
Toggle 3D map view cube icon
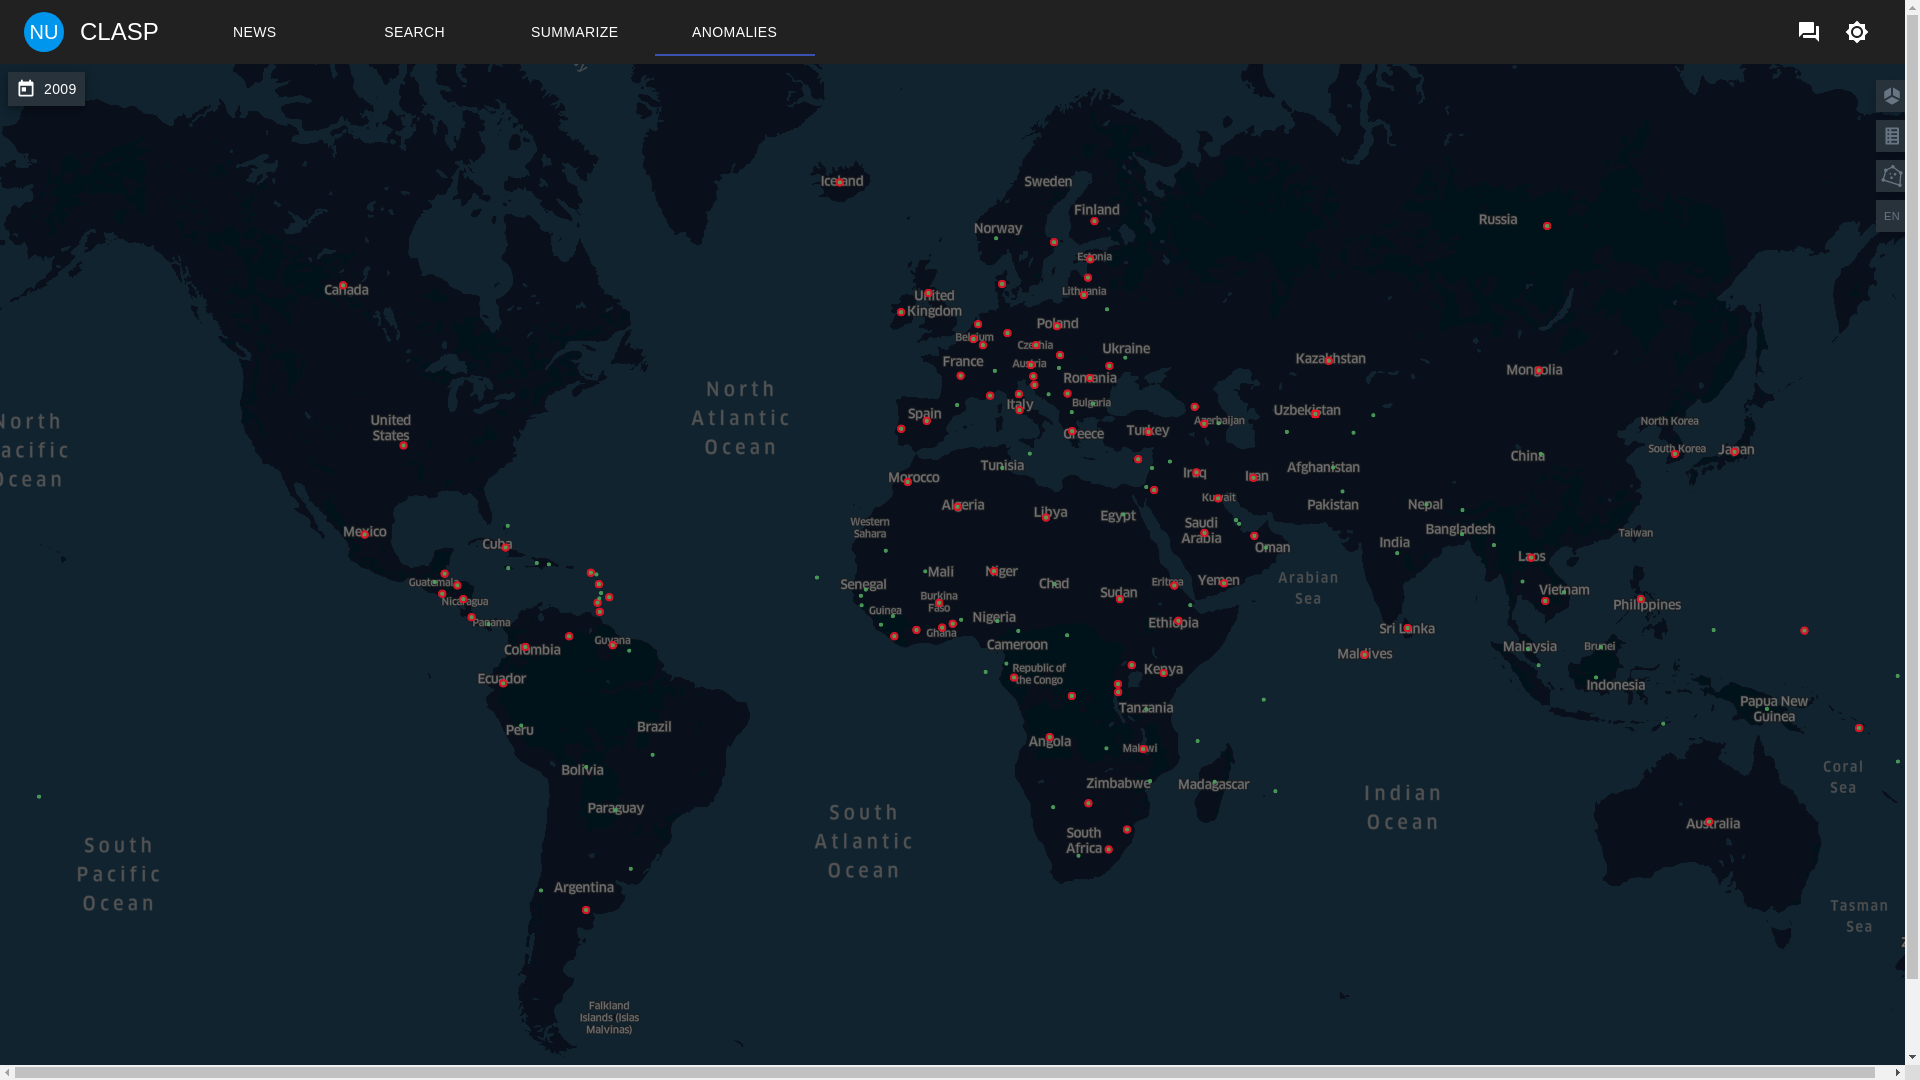(x=1890, y=96)
